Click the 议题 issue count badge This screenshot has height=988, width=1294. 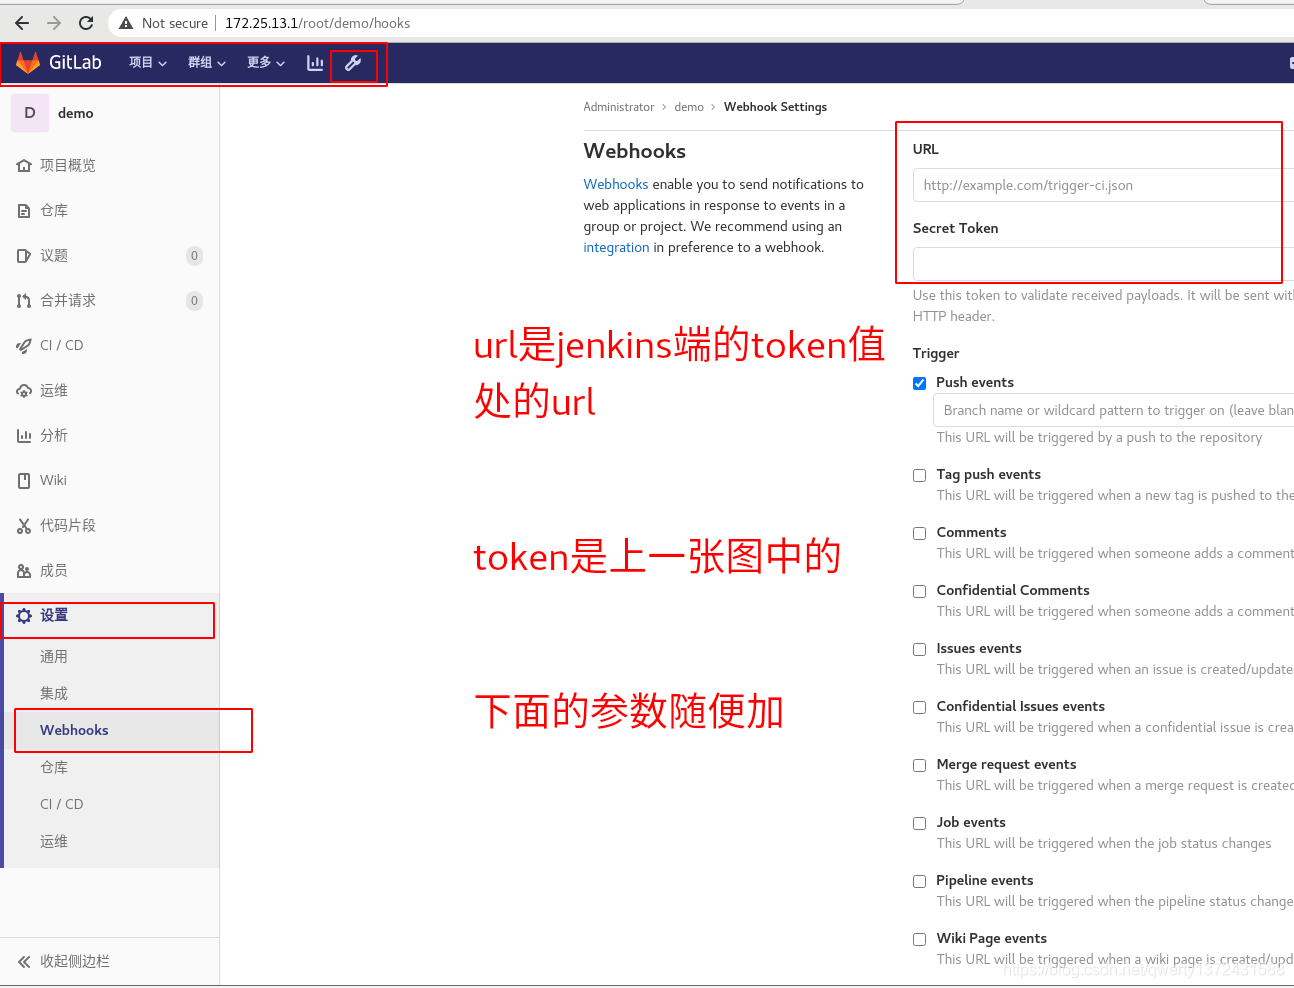(194, 256)
